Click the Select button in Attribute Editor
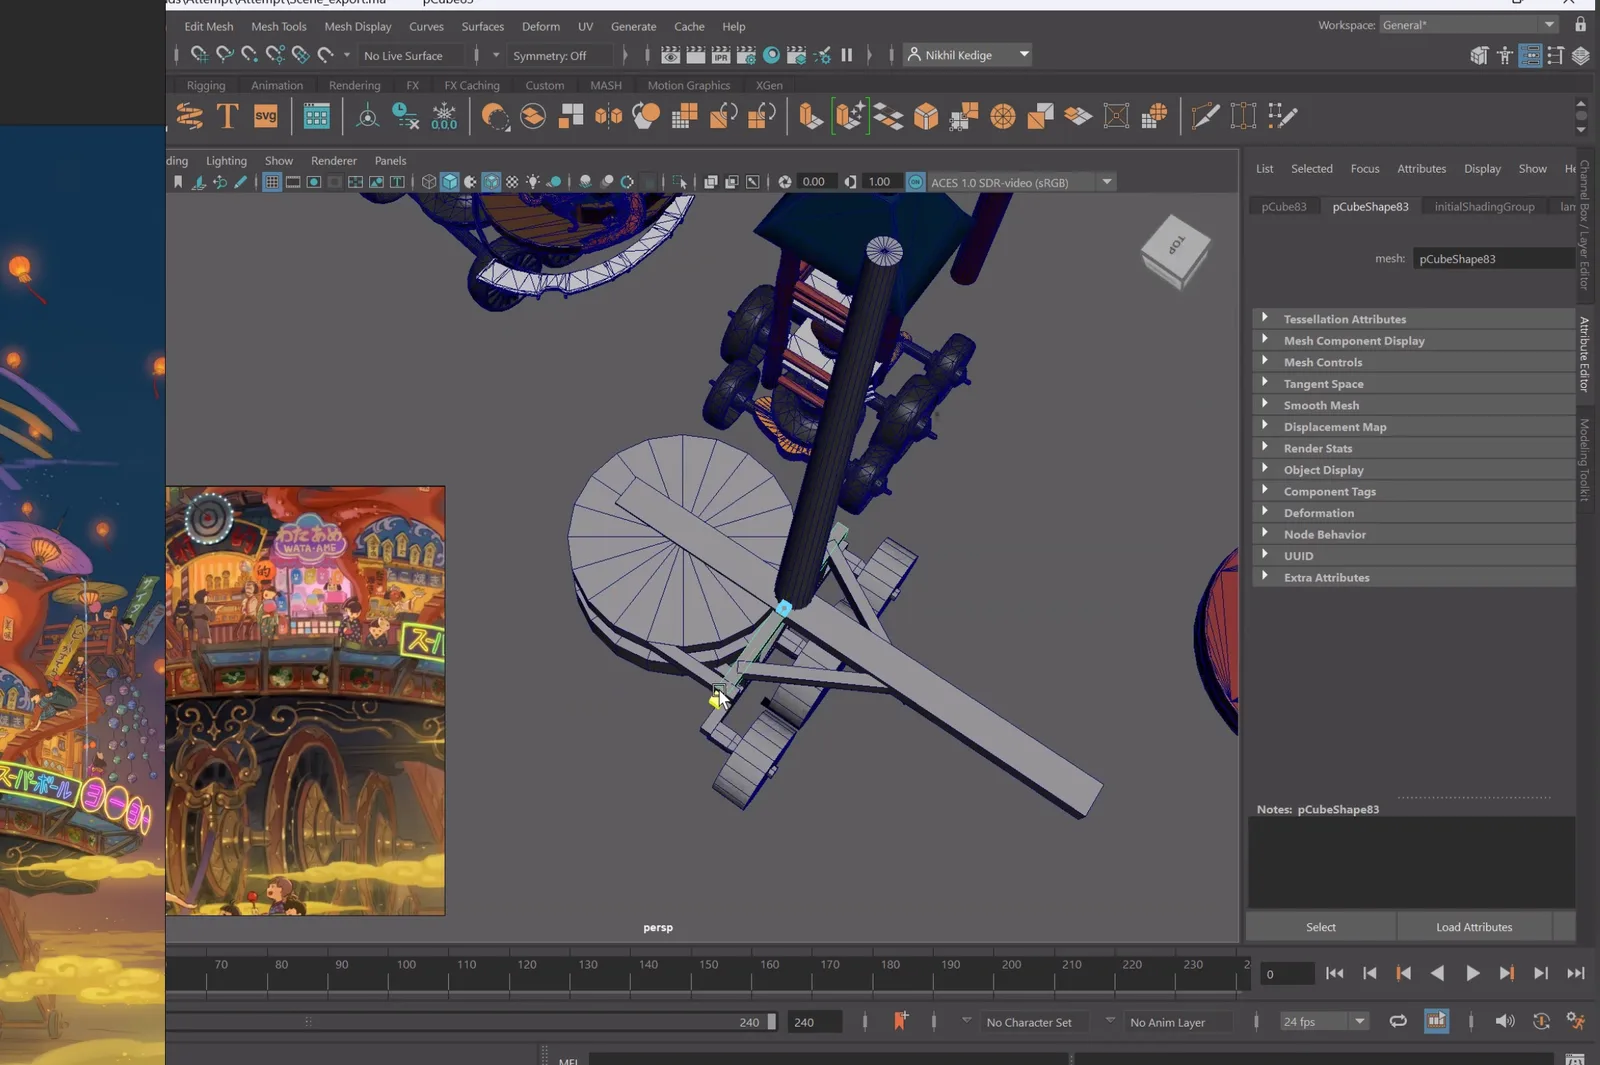Viewport: 1600px width, 1065px height. (1321, 927)
